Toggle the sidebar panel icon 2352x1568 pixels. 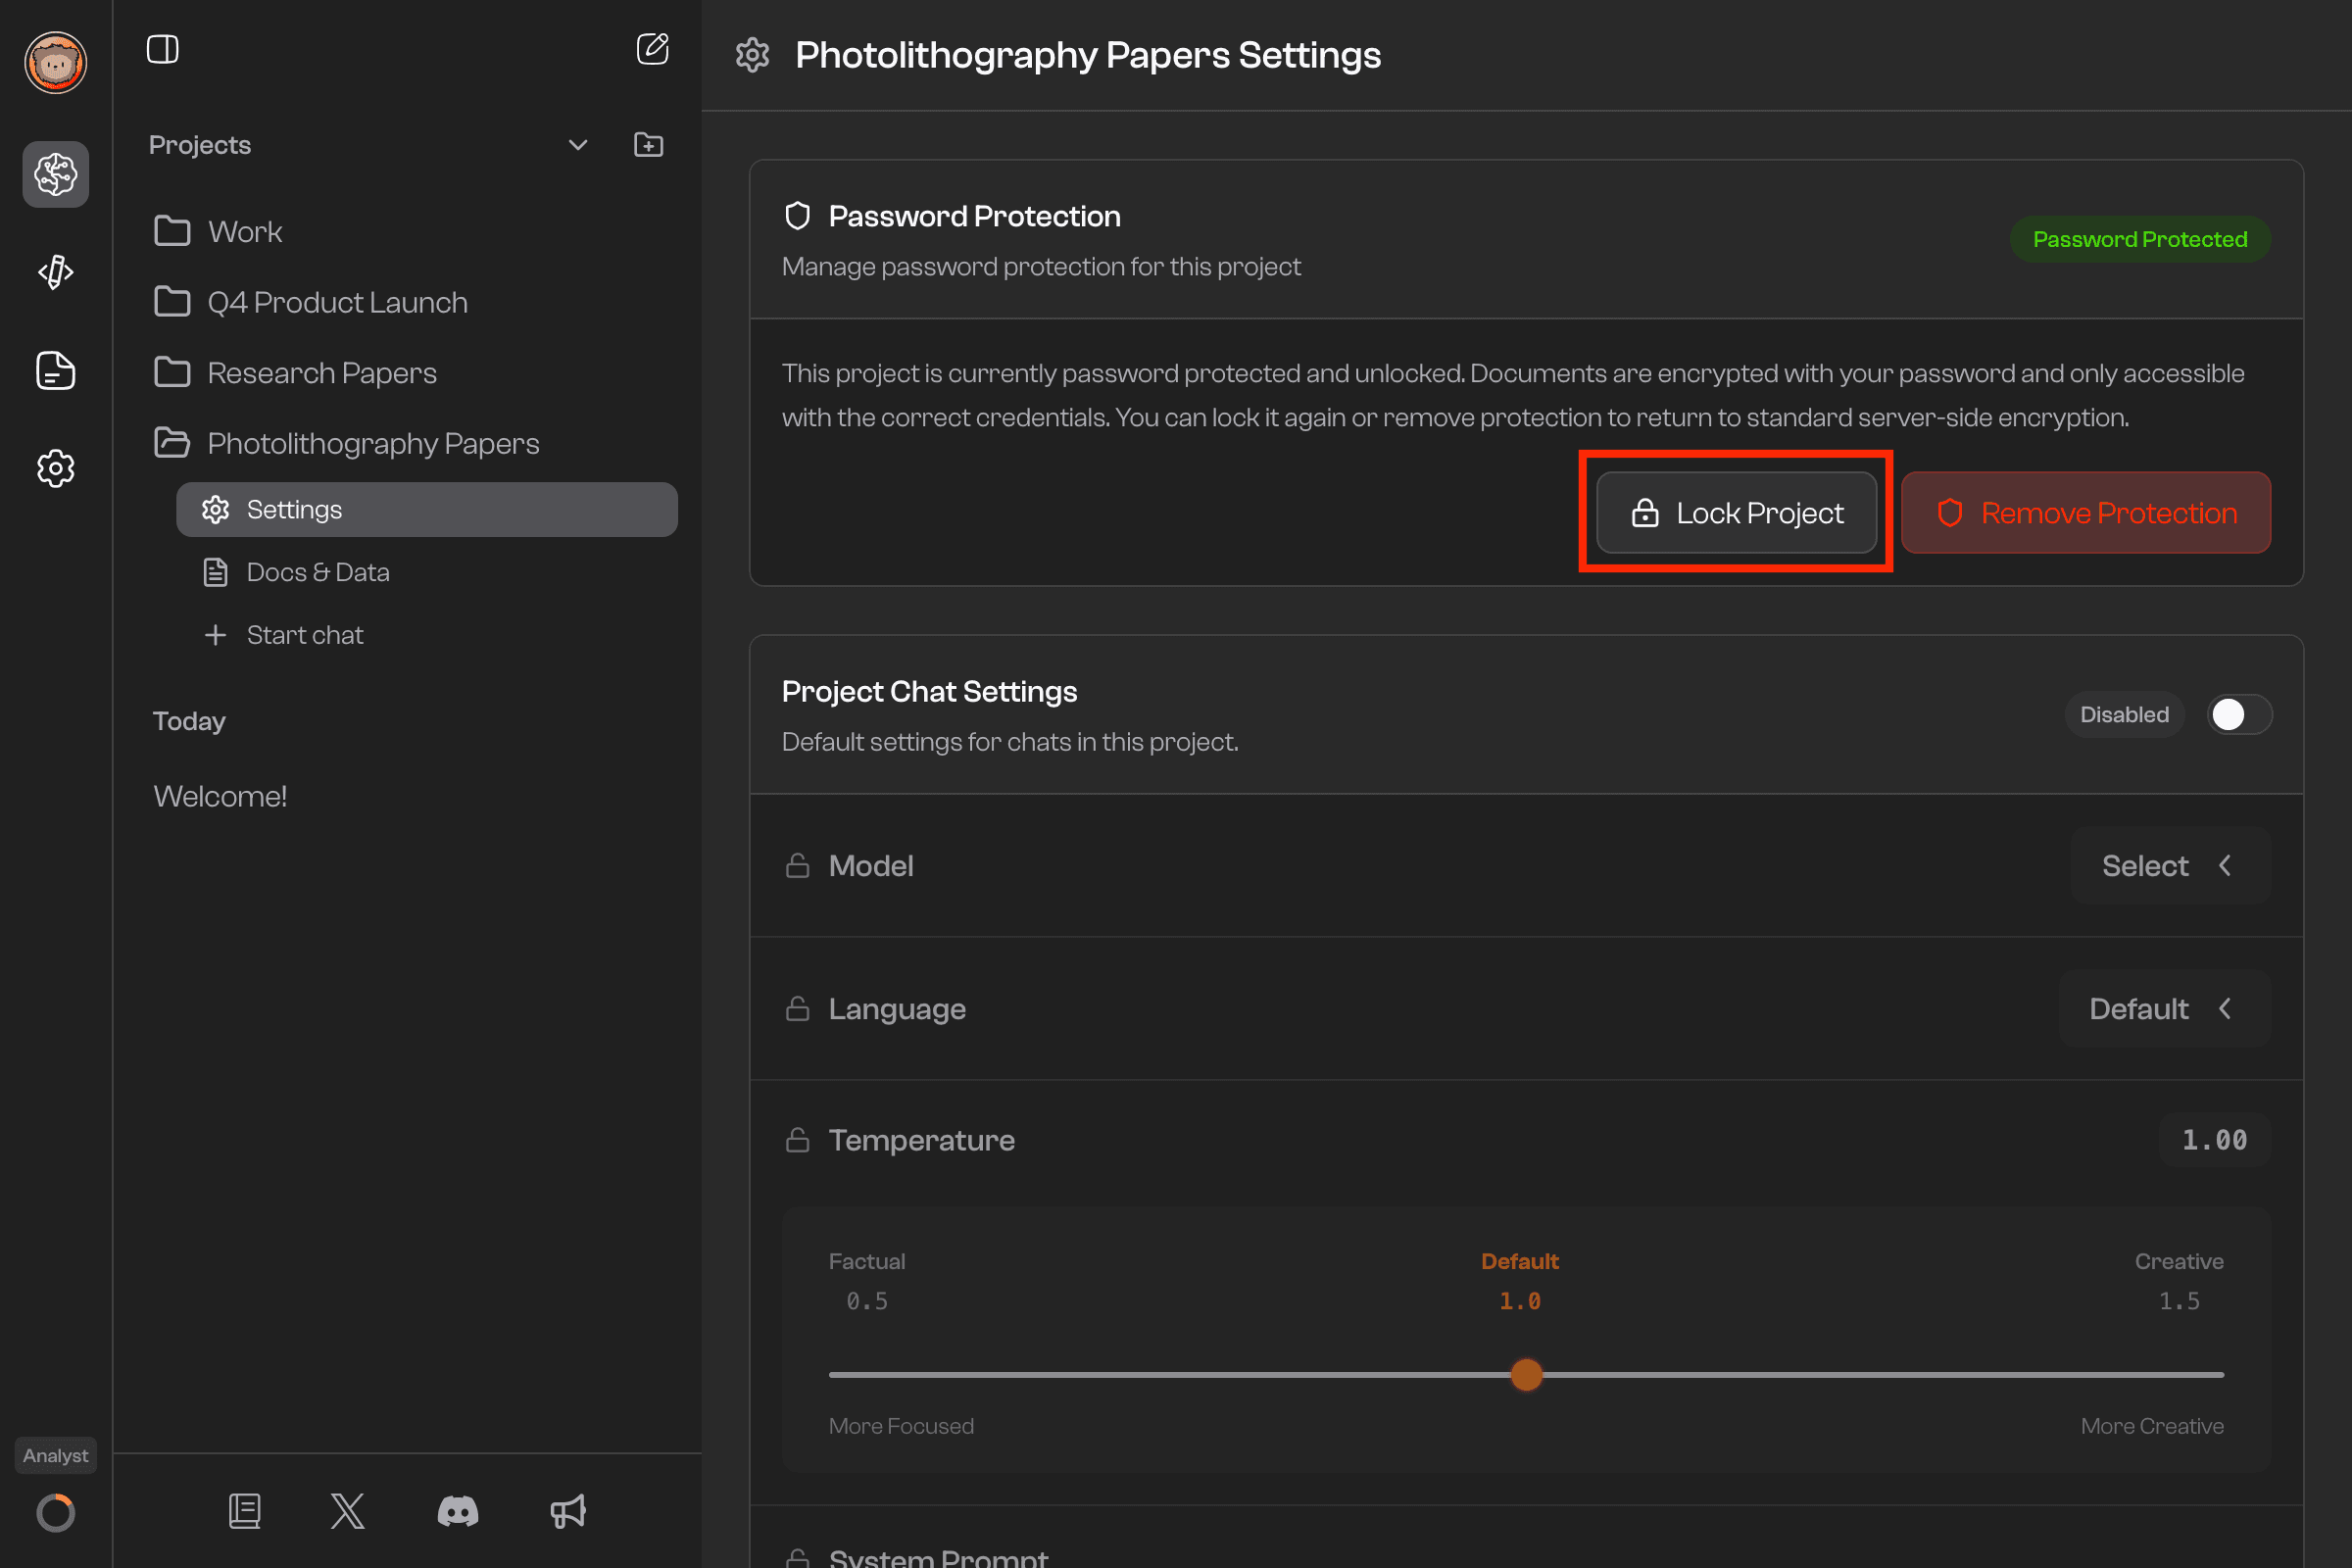(162, 49)
